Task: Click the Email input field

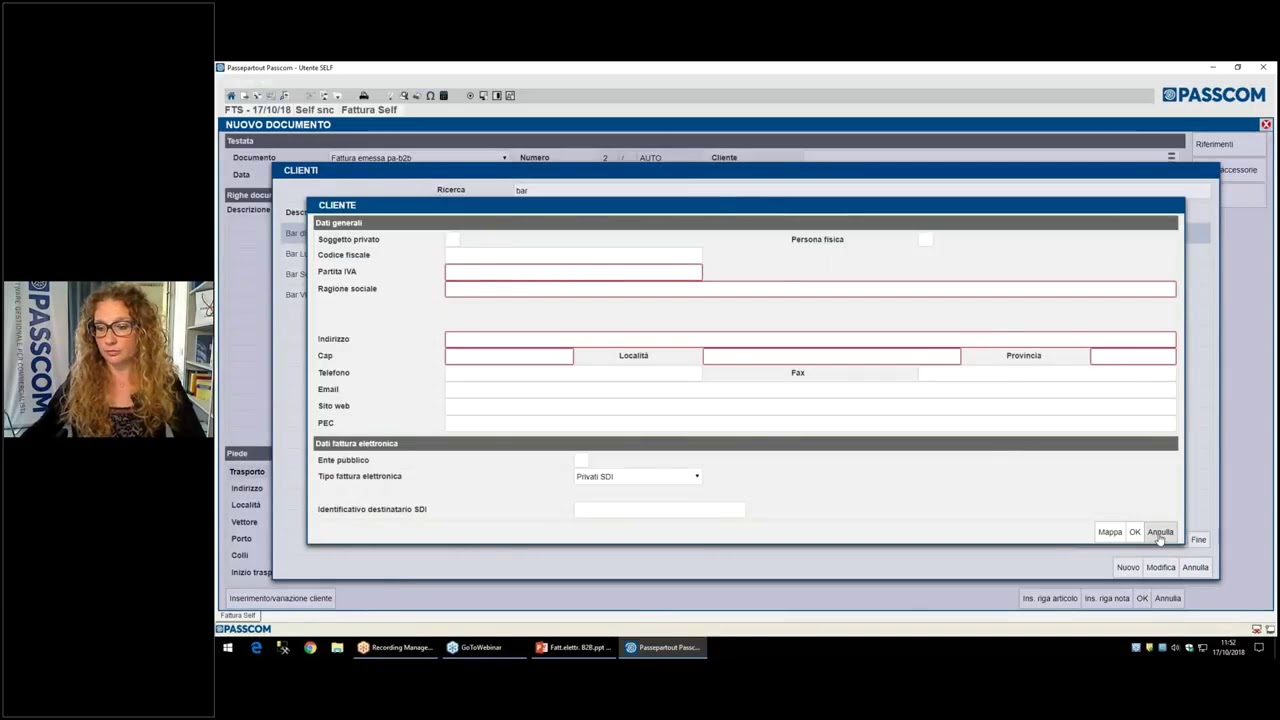Action: 811,390
